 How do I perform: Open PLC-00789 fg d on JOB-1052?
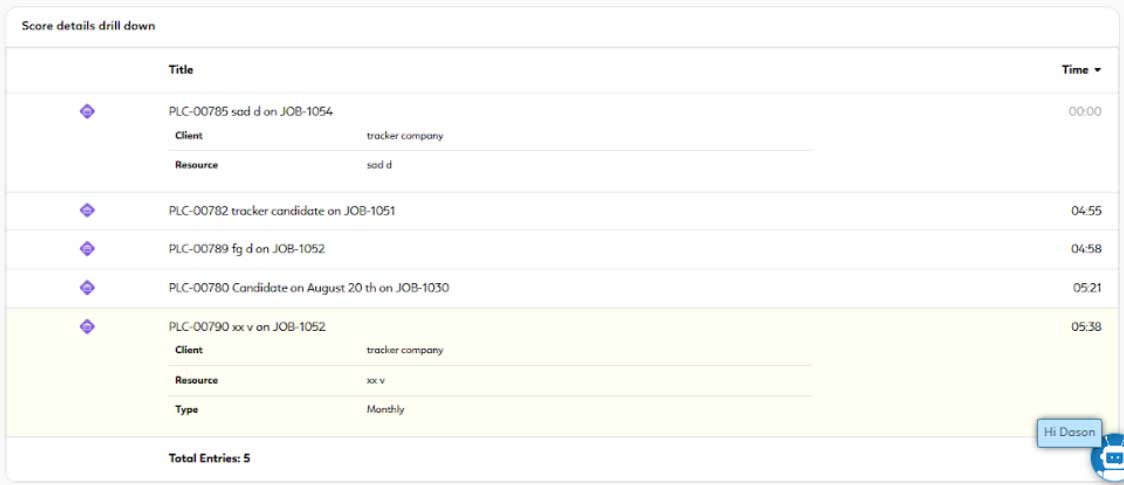pyautogui.click(x=247, y=249)
